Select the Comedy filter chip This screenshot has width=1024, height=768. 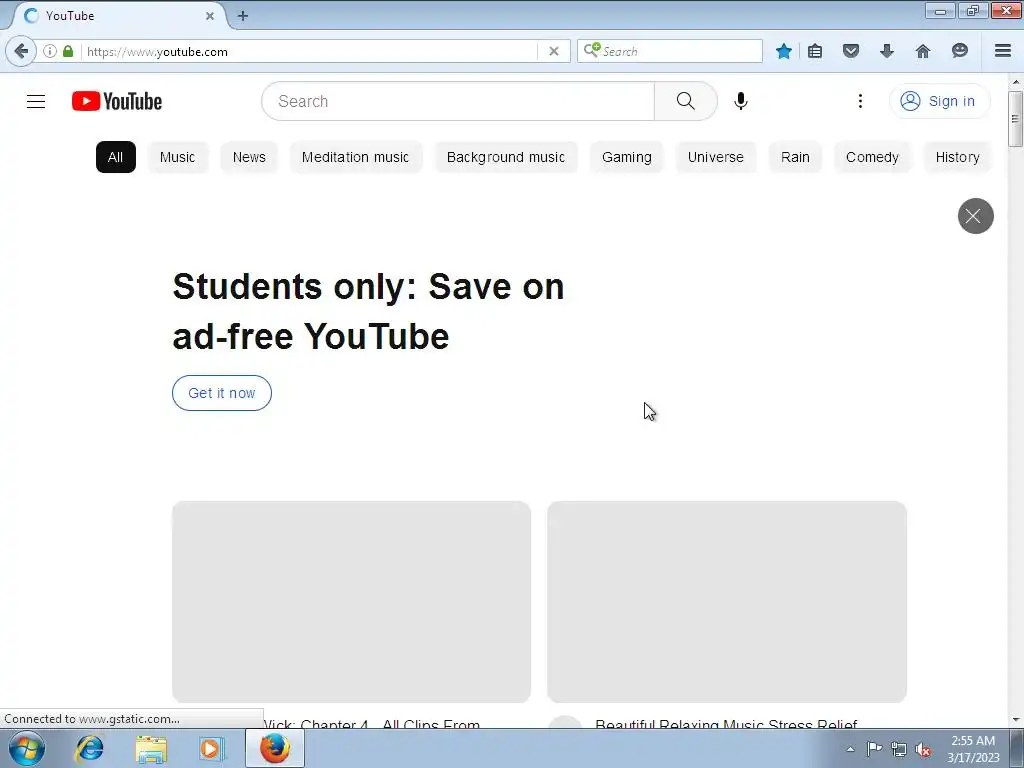point(872,157)
